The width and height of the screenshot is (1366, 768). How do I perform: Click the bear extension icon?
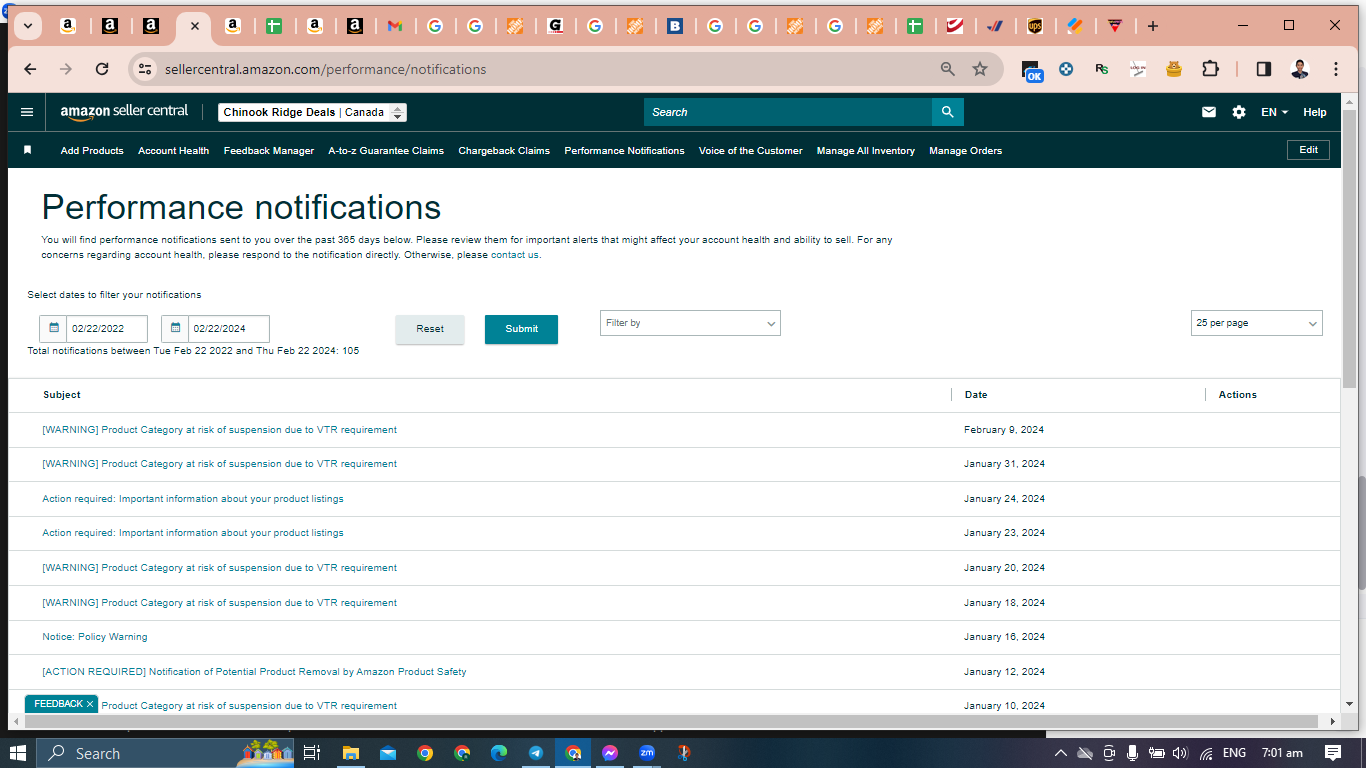point(1174,69)
